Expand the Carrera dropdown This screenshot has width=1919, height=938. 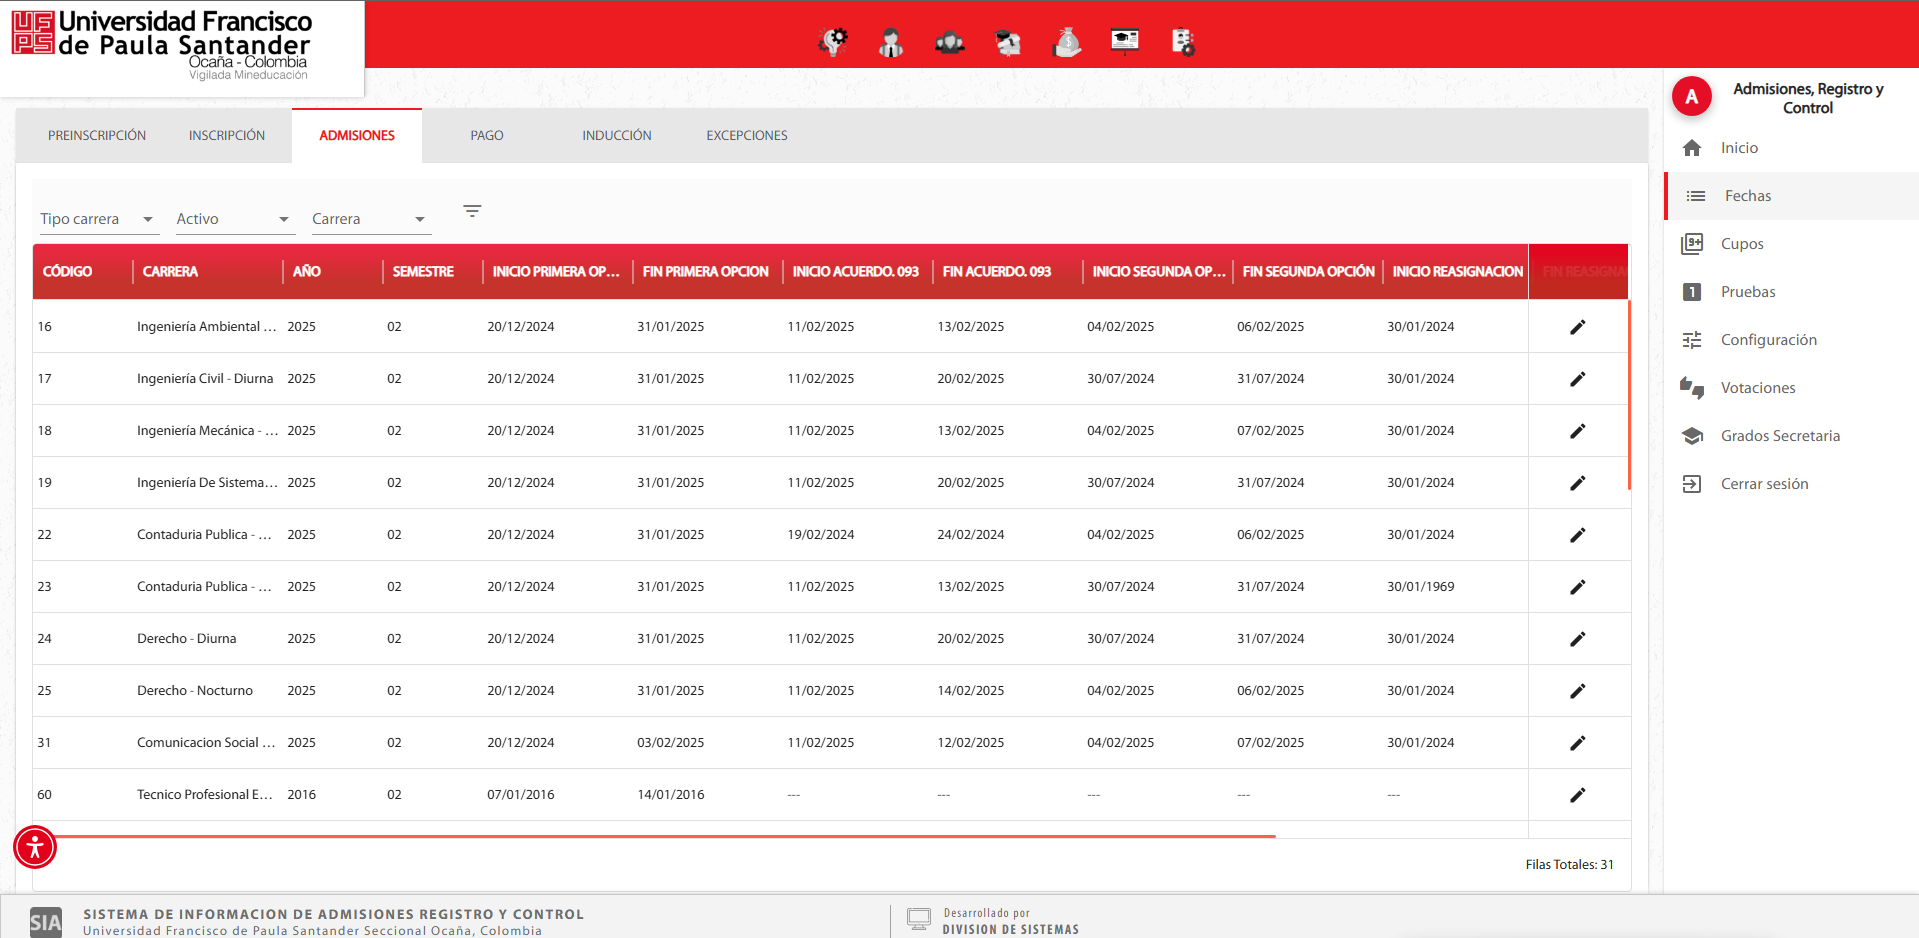[x=369, y=219]
